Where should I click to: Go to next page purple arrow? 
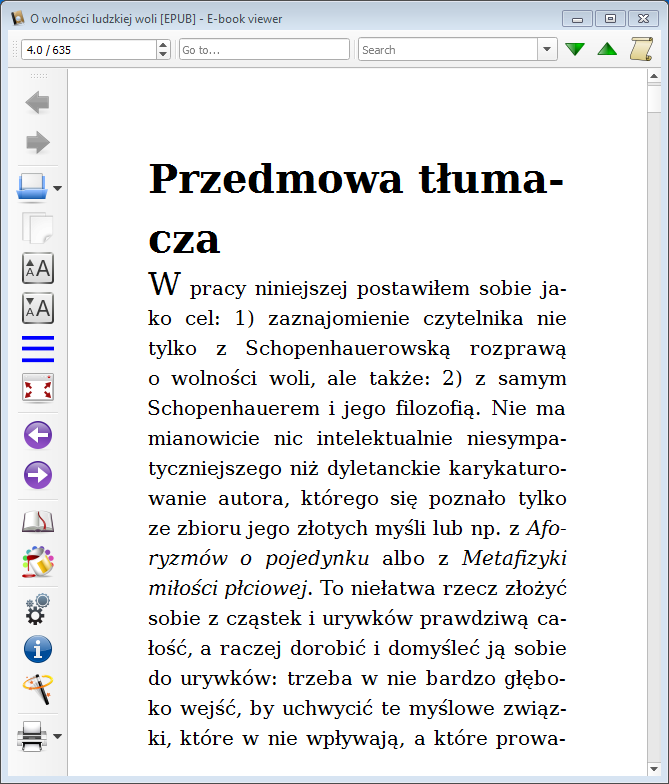point(38,475)
